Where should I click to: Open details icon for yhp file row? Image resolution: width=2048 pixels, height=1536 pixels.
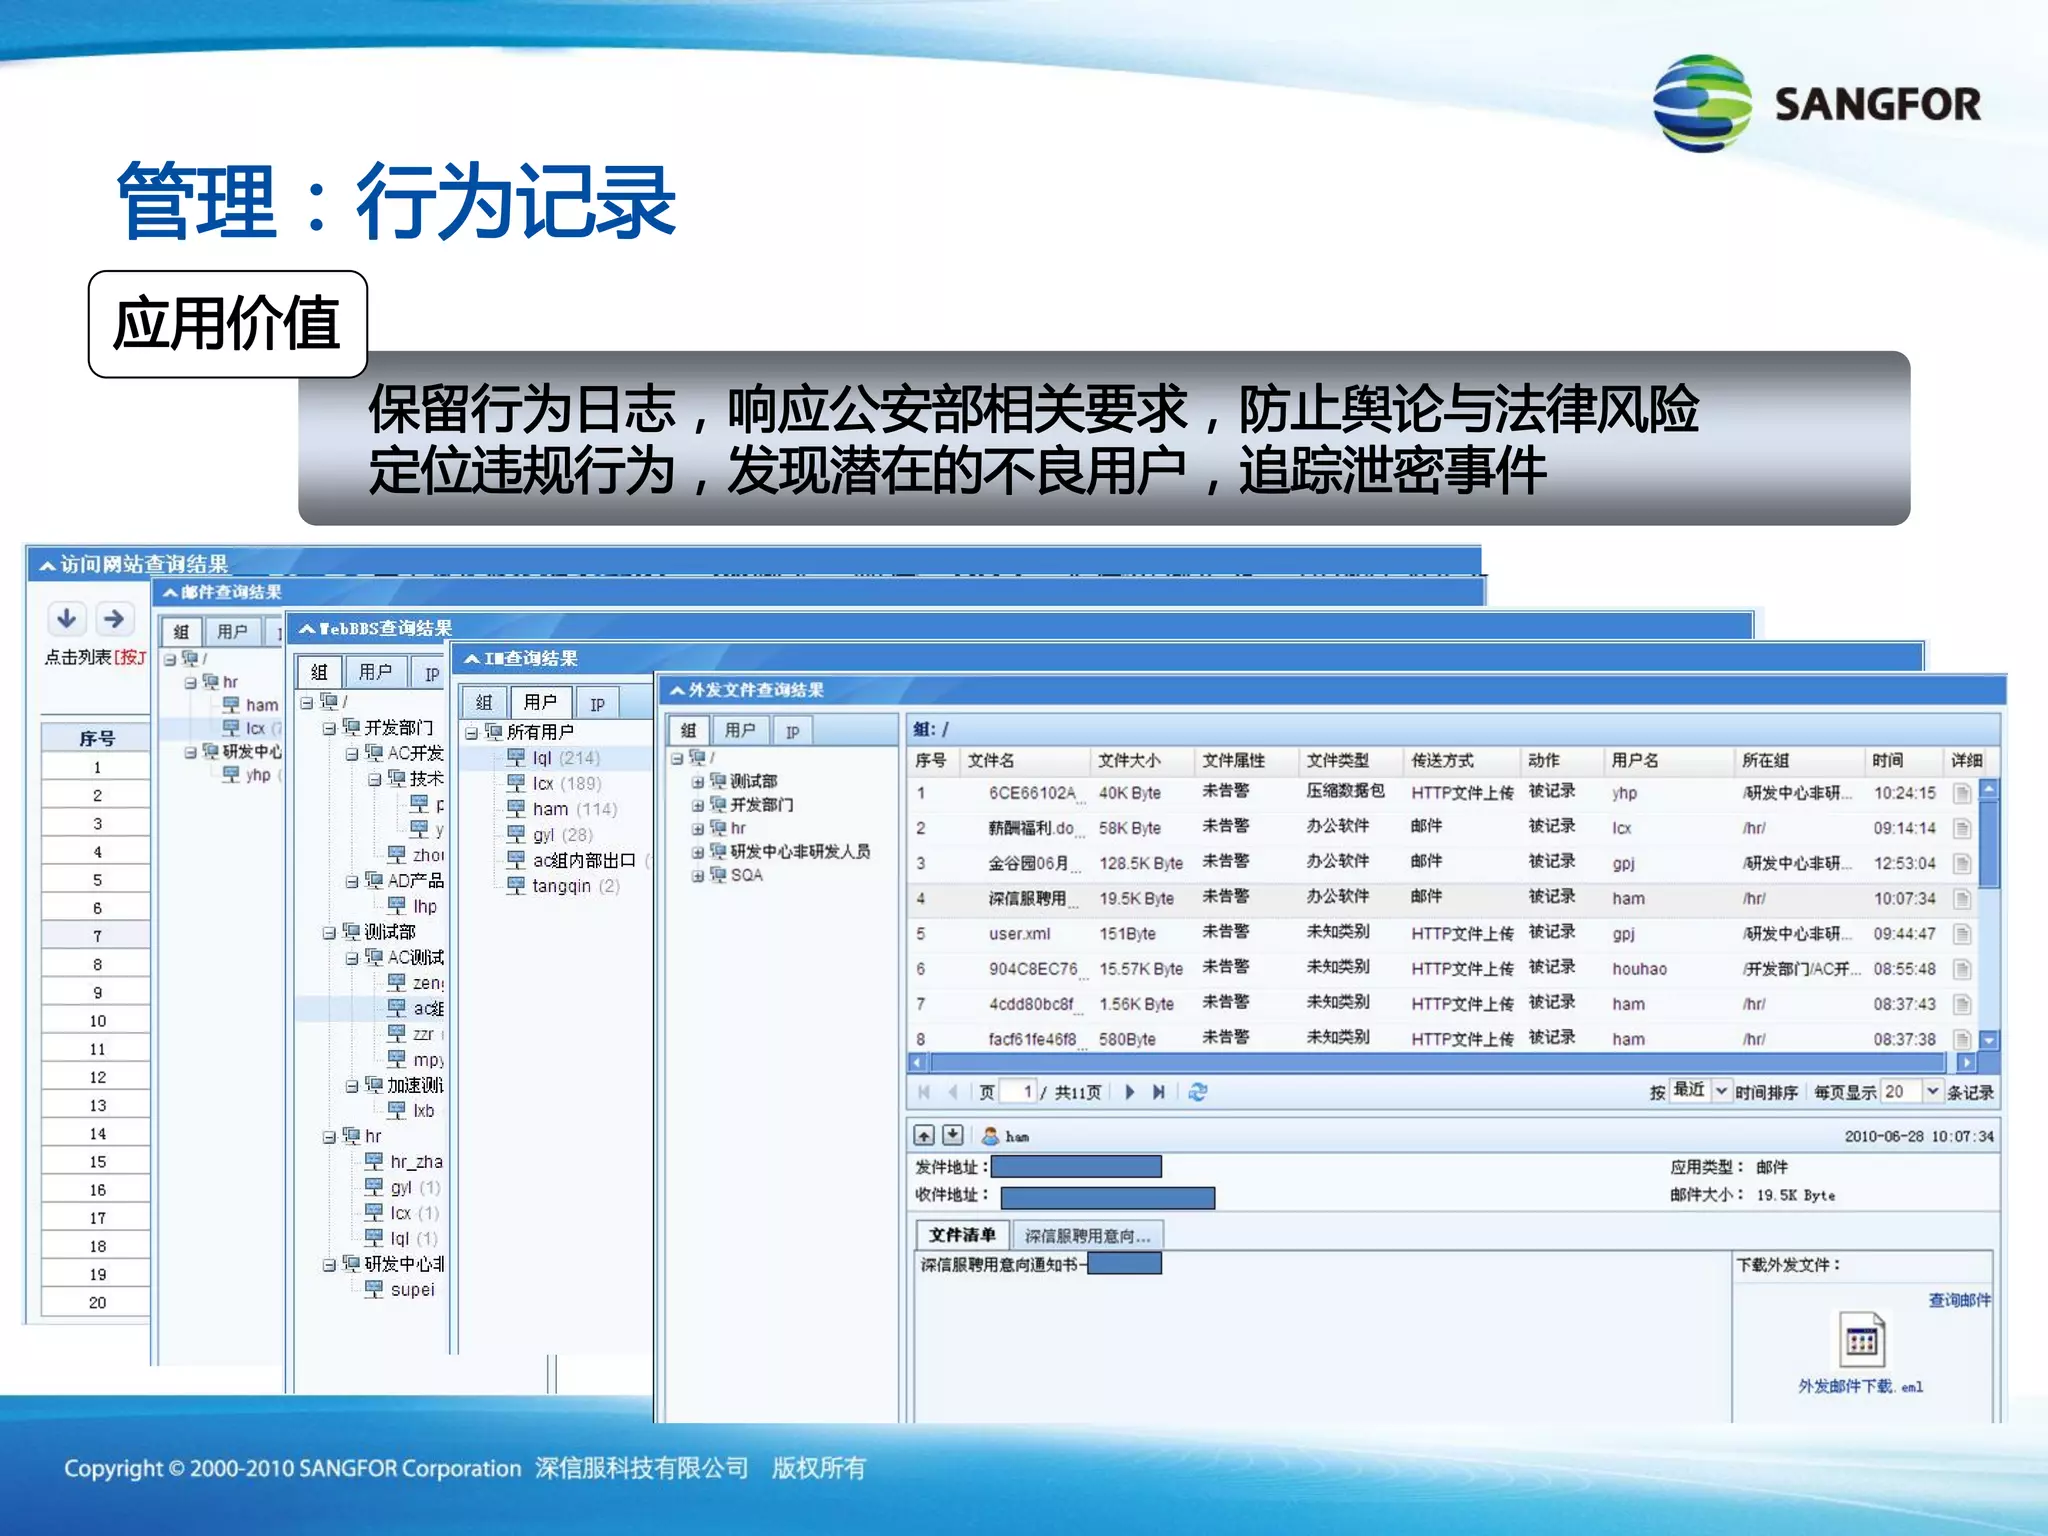coord(1961,793)
